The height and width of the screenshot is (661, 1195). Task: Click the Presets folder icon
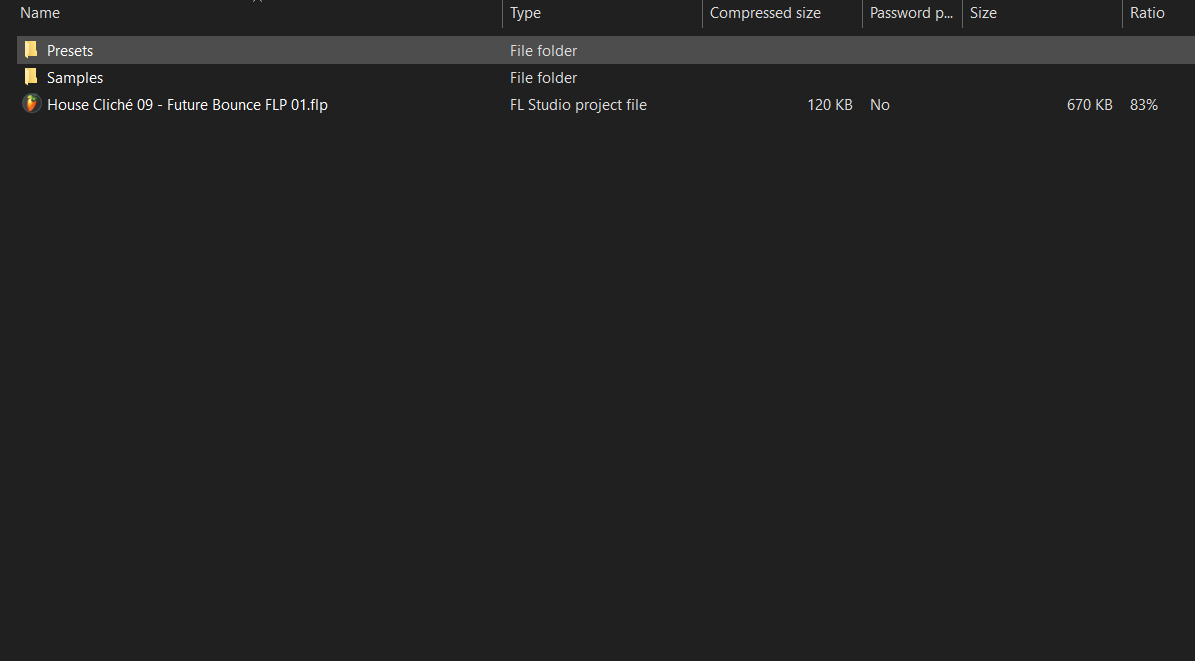(x=31, y=50)
